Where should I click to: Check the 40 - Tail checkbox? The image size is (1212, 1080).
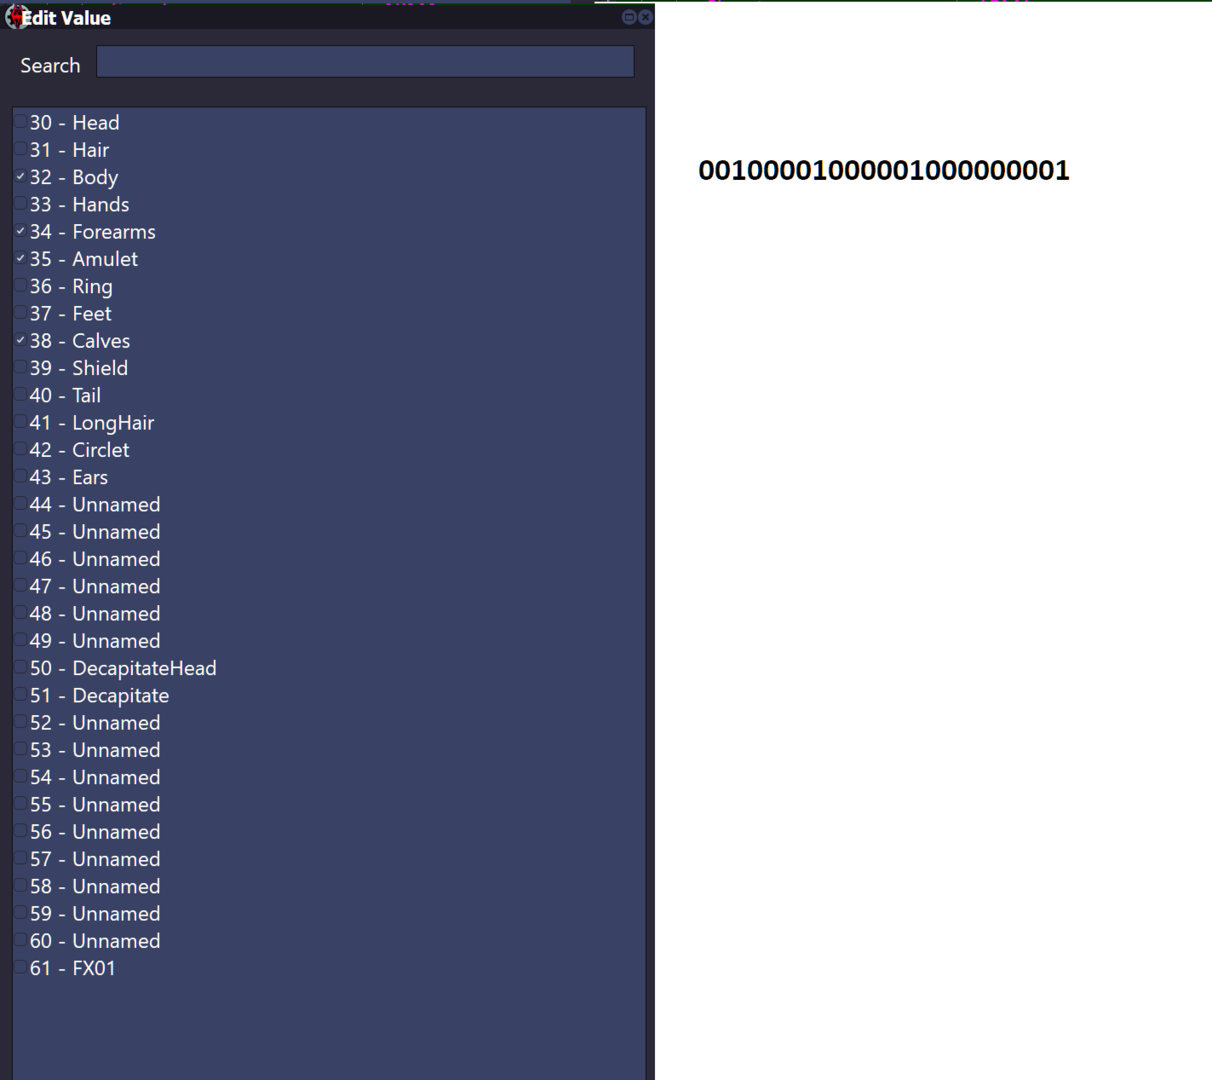(x=20, y=394)
